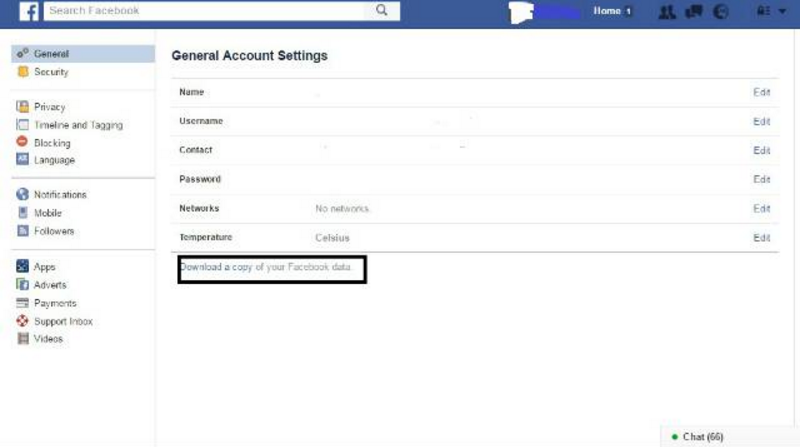Click the Security badge icon
This screenshot has width=800, height=447.
click(x=22, y=71)
